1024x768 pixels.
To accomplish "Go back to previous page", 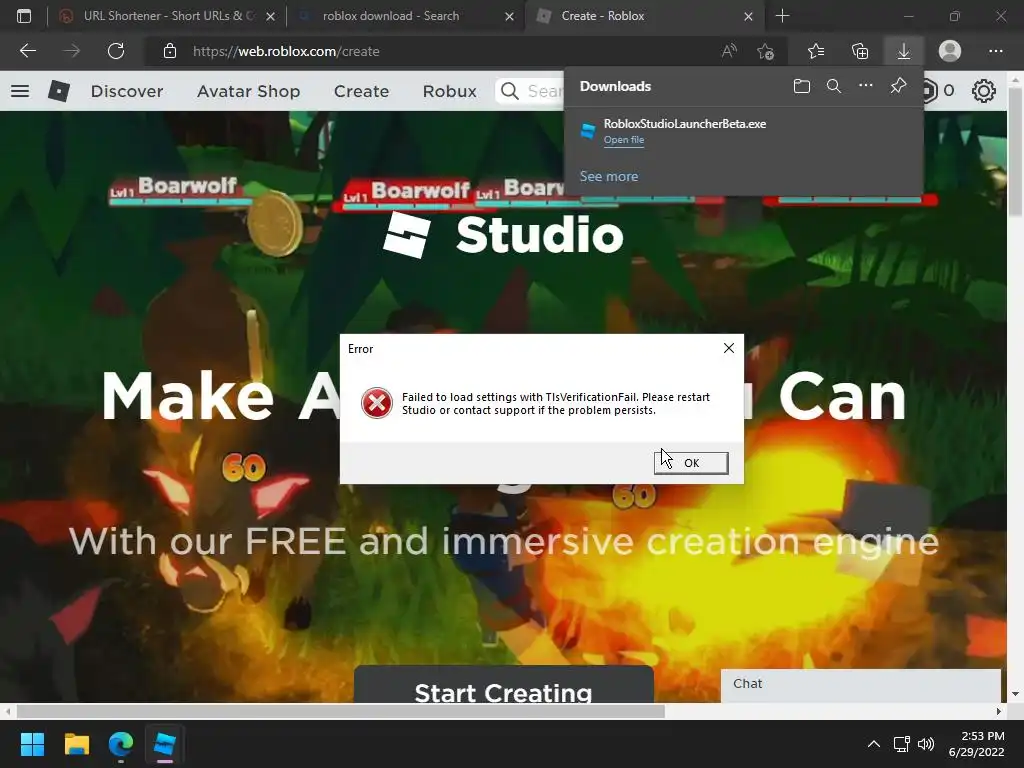I will point(27,51).
